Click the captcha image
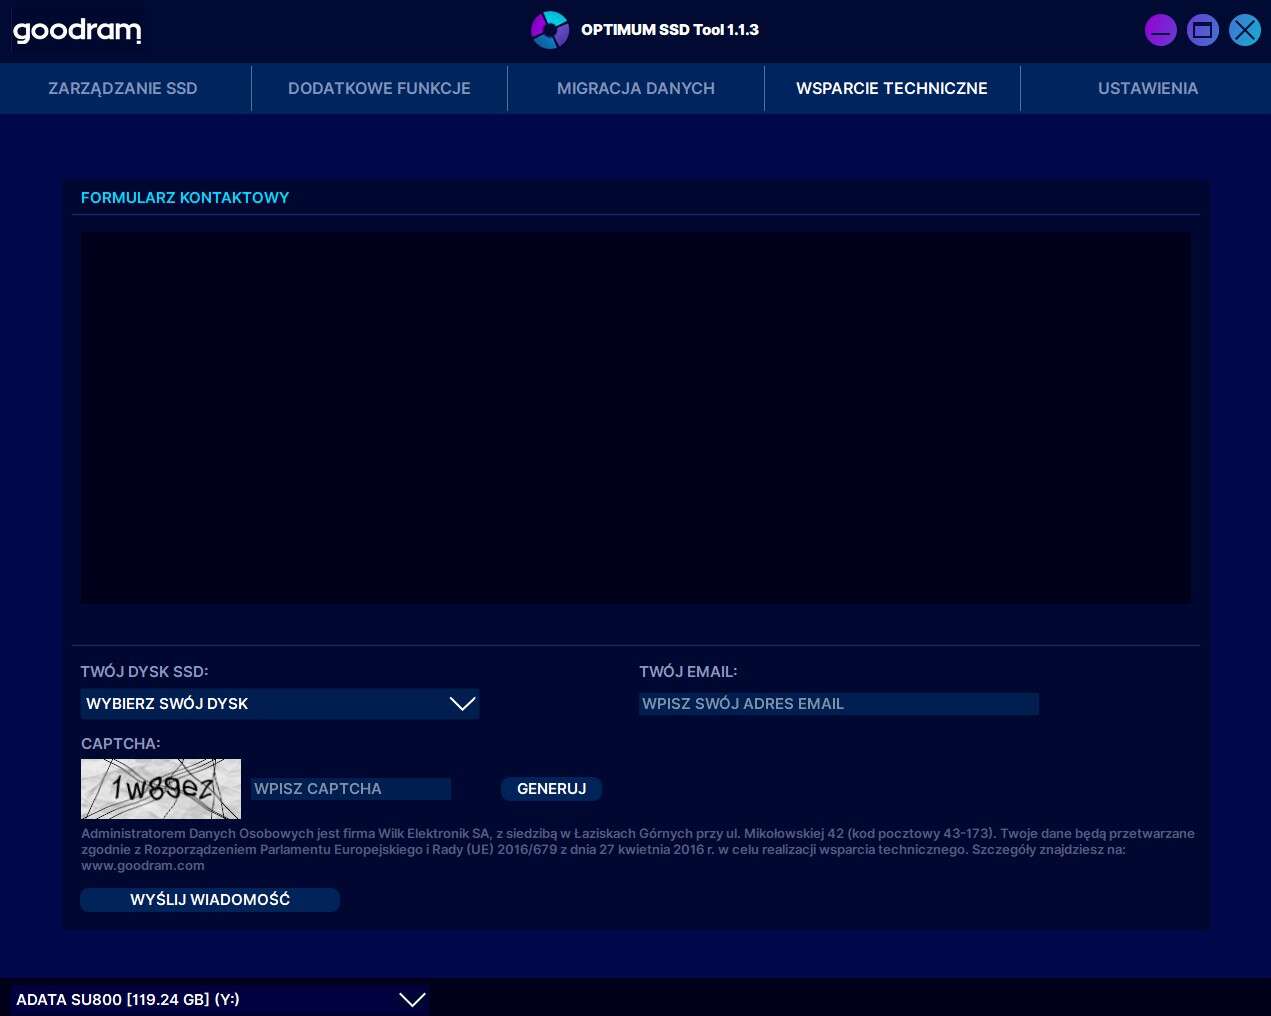 161,789
